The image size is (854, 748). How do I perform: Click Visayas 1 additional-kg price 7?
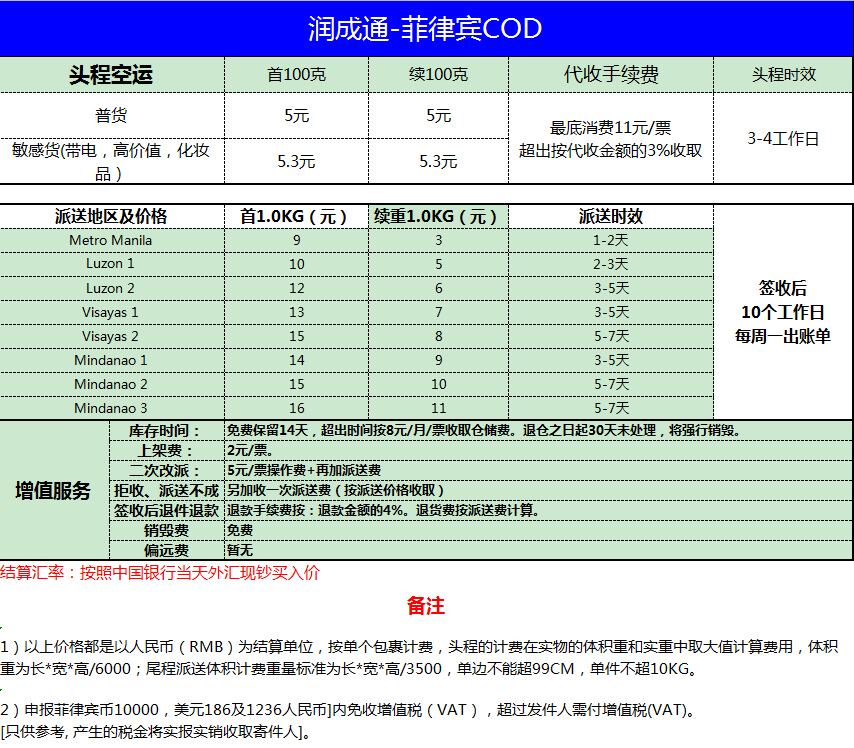pyautogui.click(x=438, y=312)
